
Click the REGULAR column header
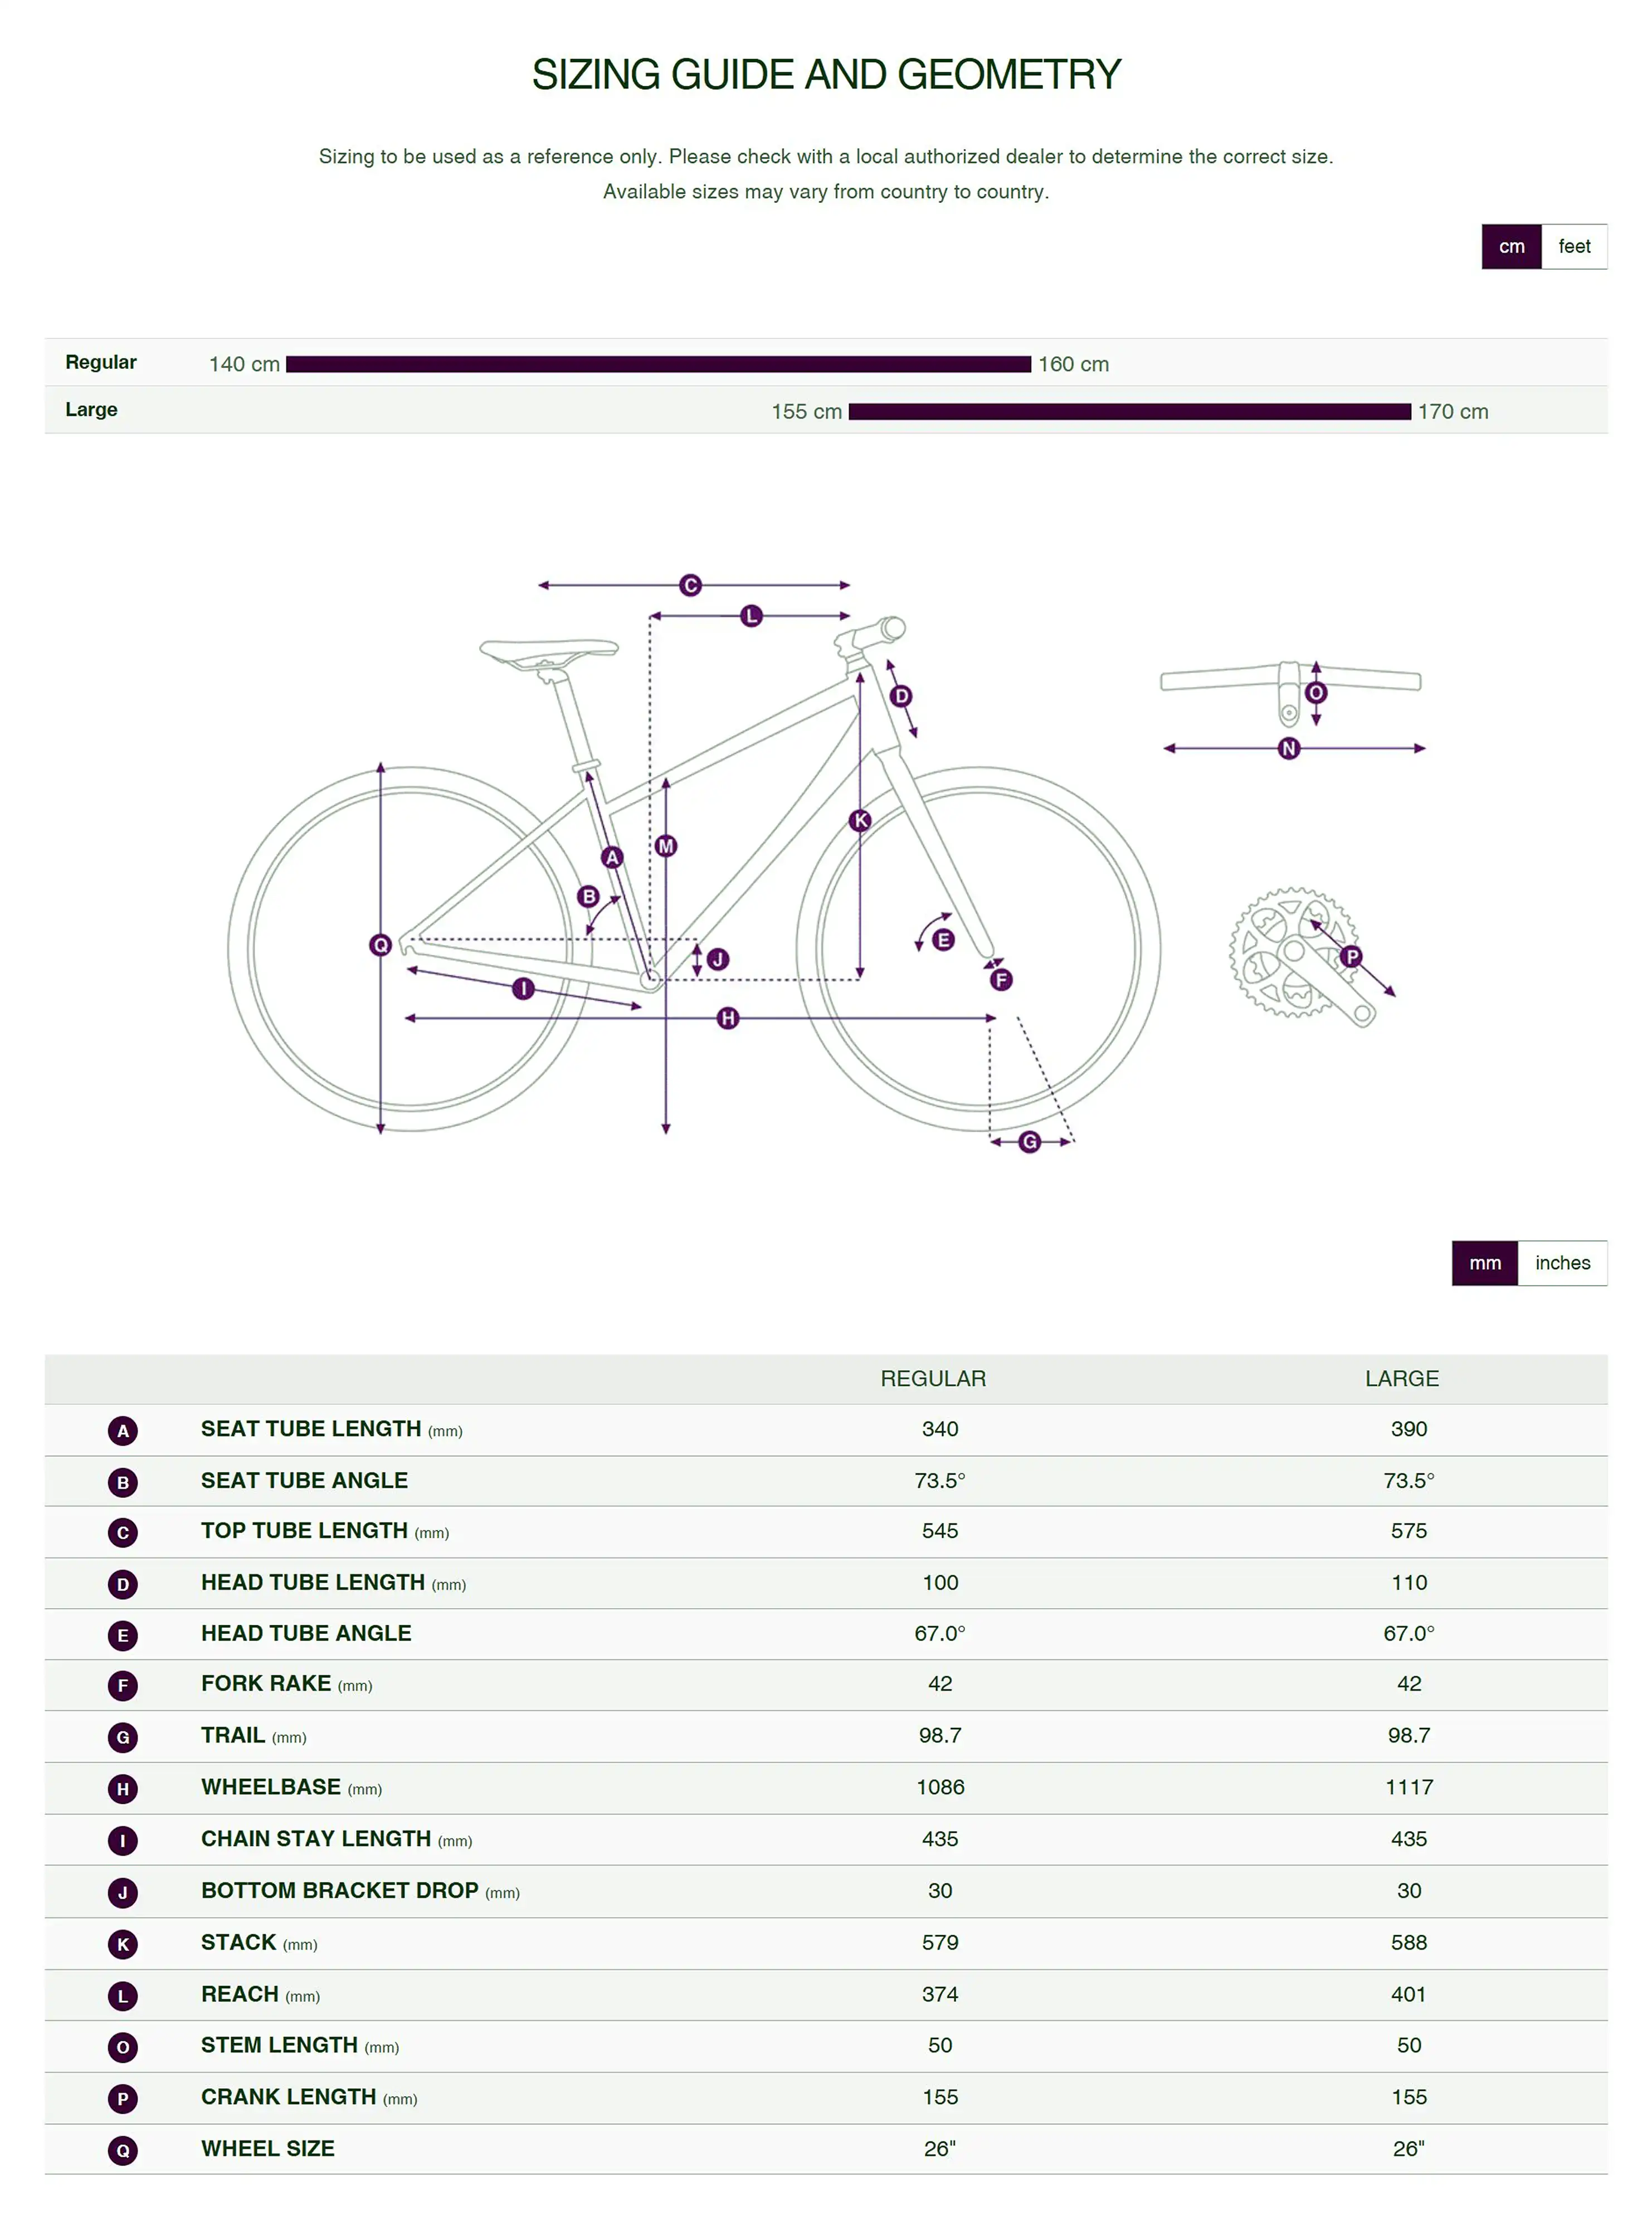[933, 1379]
